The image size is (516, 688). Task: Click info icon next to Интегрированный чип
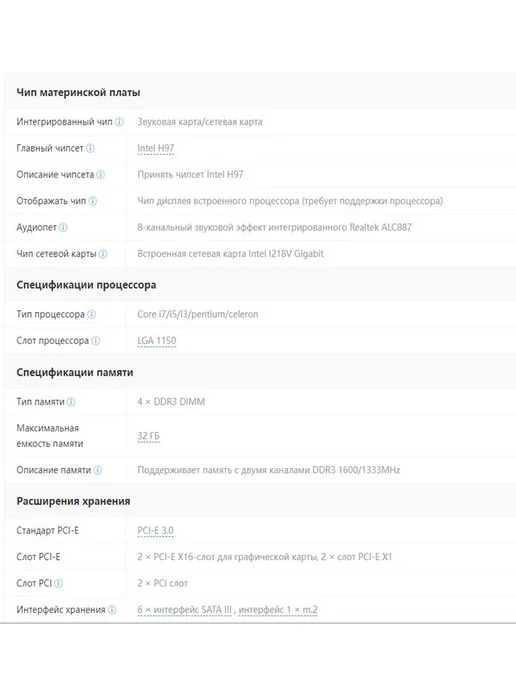pyautogui.click(x=119, y=122)
